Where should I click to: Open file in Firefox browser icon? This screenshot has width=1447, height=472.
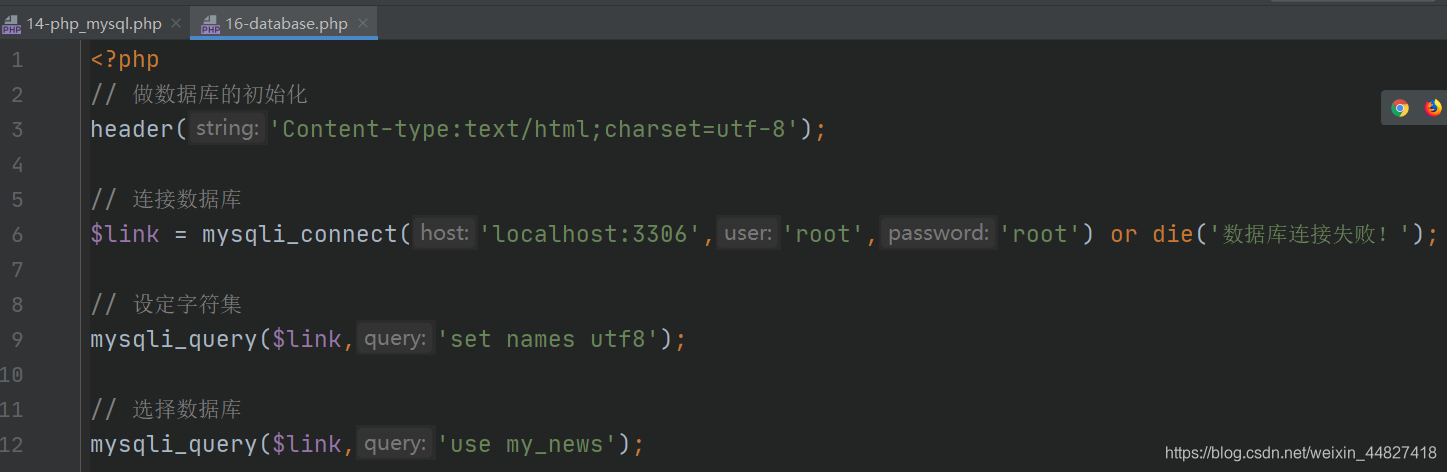[x=1433, y=108]
